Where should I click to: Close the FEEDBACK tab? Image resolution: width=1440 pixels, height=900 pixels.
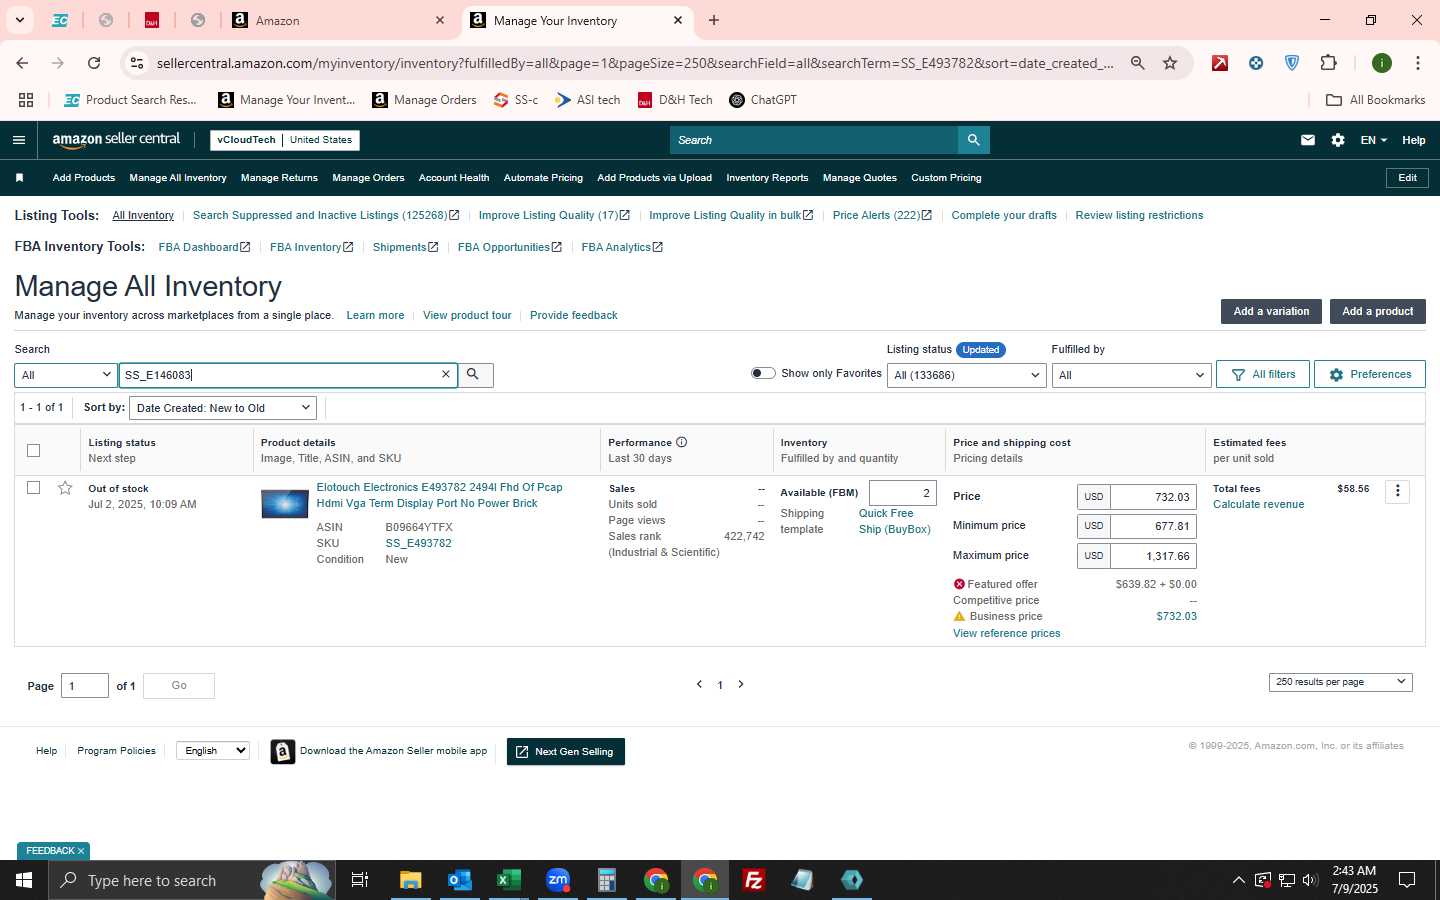[81, 851]
